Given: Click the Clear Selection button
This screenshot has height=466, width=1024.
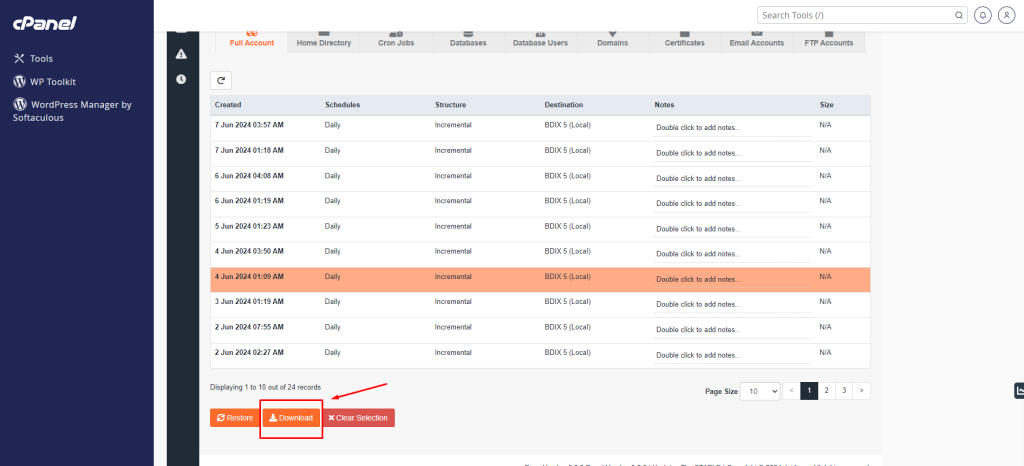Looking at the screenshot, I should point(358,417).
